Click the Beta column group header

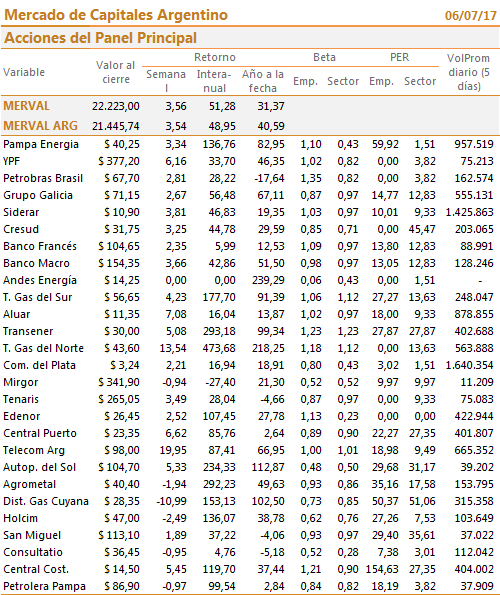[x=324, y=57]
